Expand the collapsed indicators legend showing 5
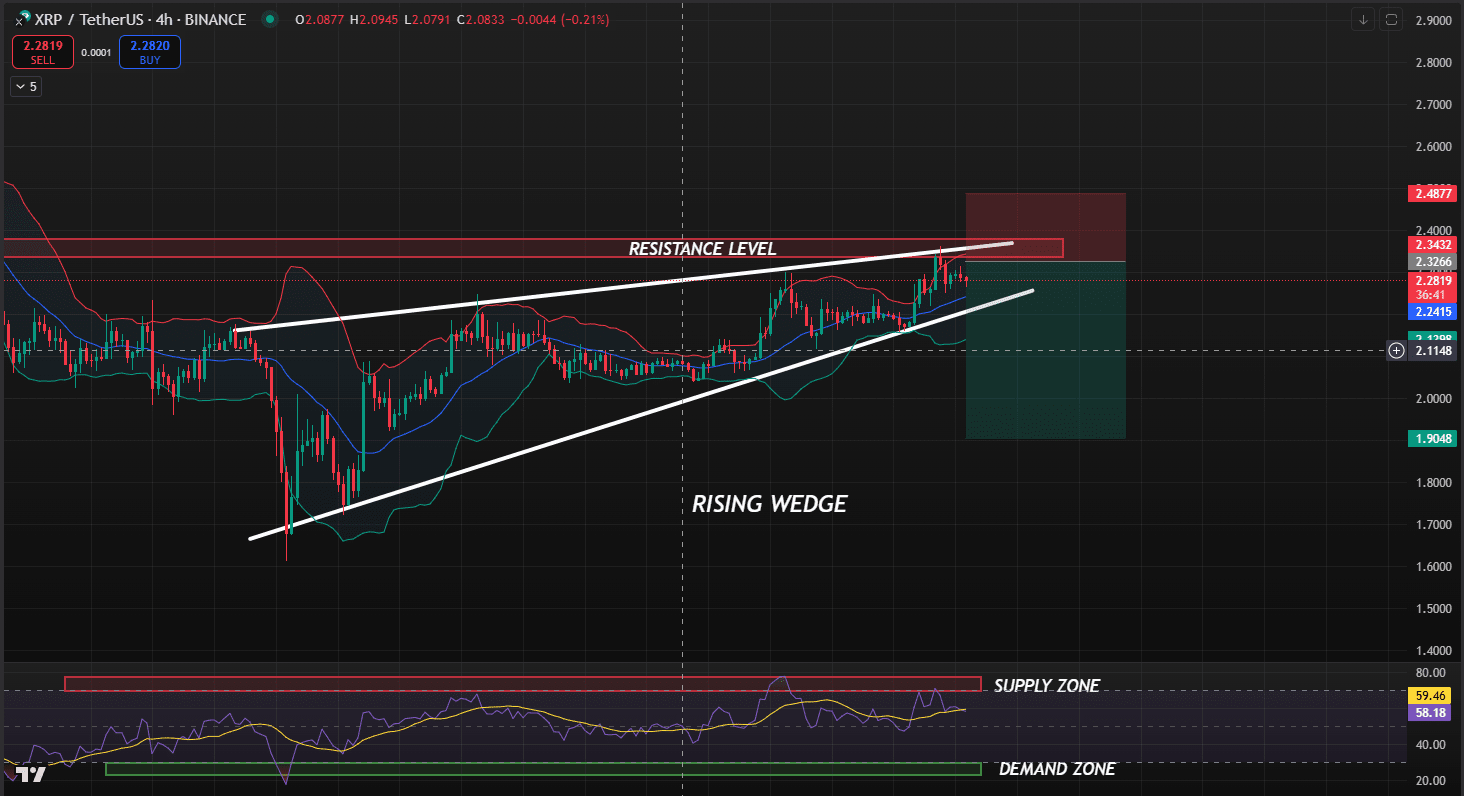 click(x=25, y=87)
